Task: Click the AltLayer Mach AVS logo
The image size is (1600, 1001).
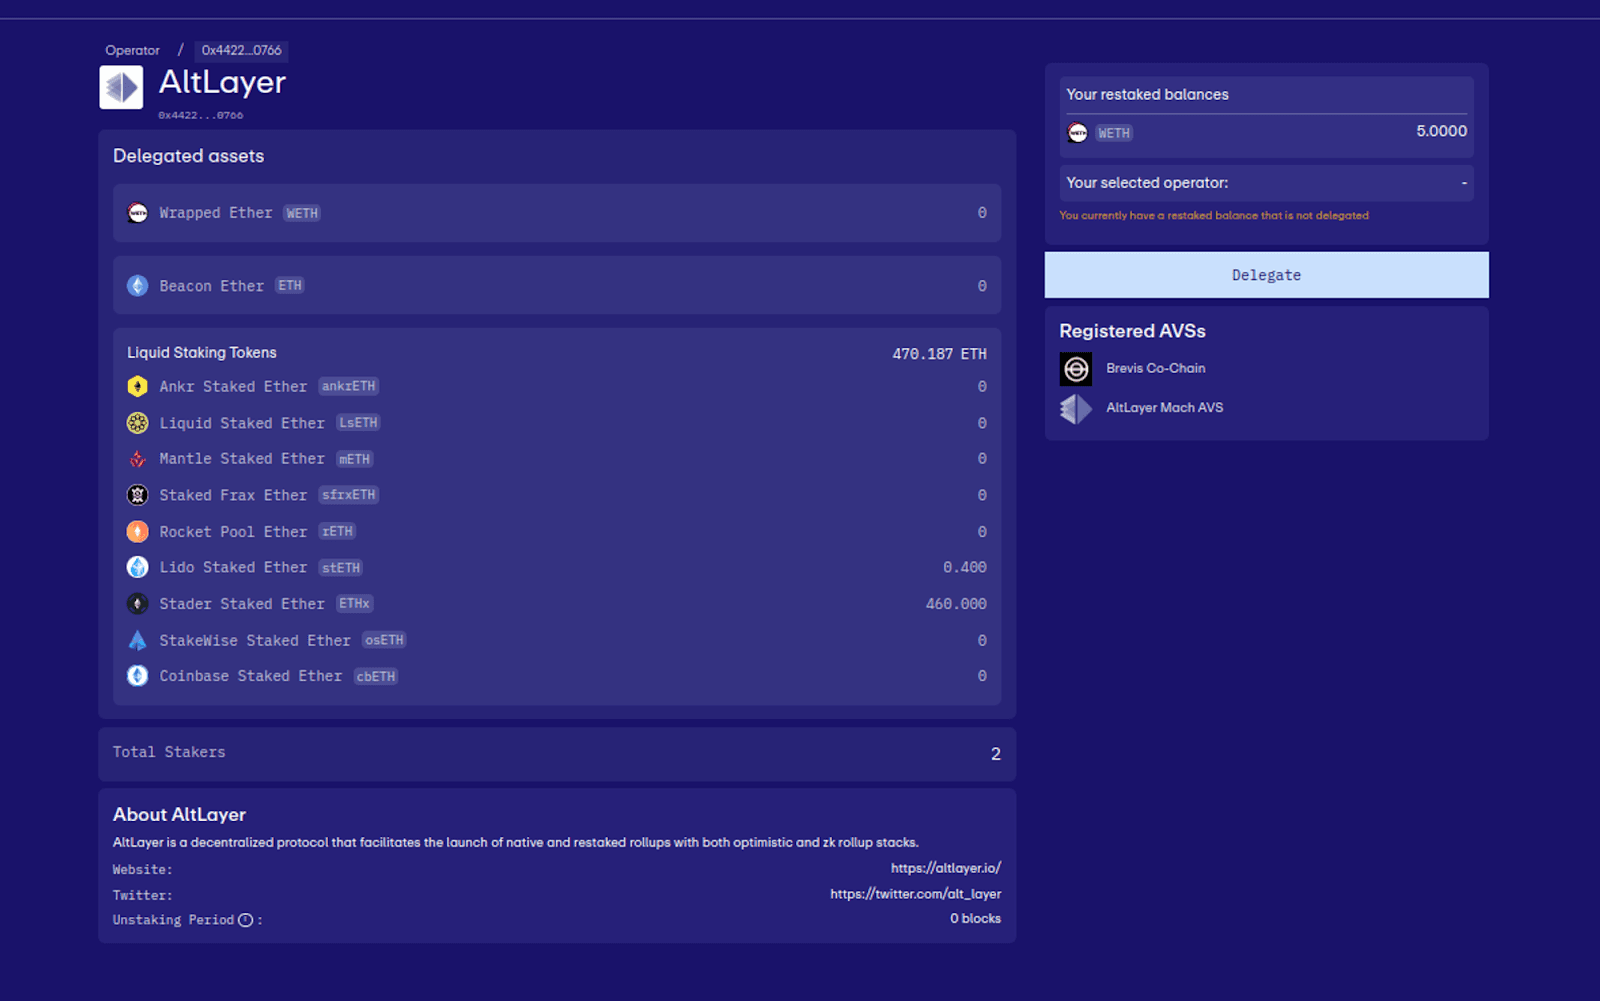Action: pos(1076,408)
